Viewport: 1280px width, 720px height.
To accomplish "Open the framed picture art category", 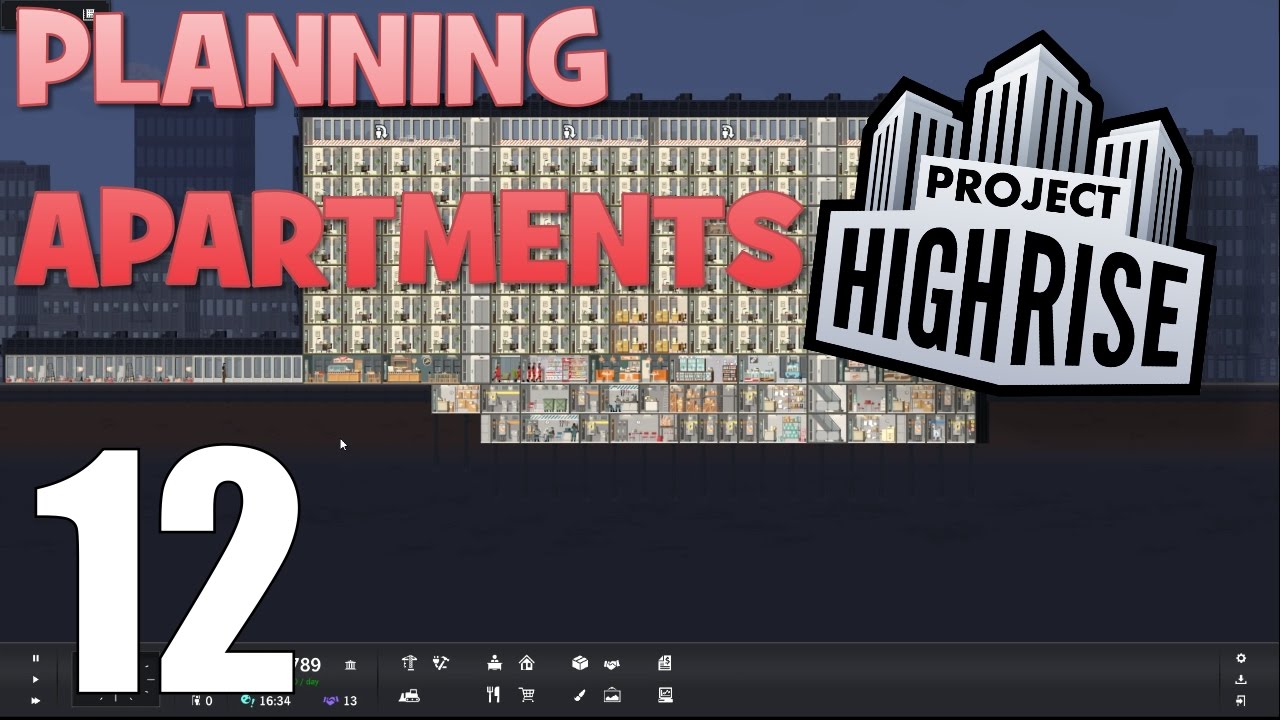I will point(612,694).
